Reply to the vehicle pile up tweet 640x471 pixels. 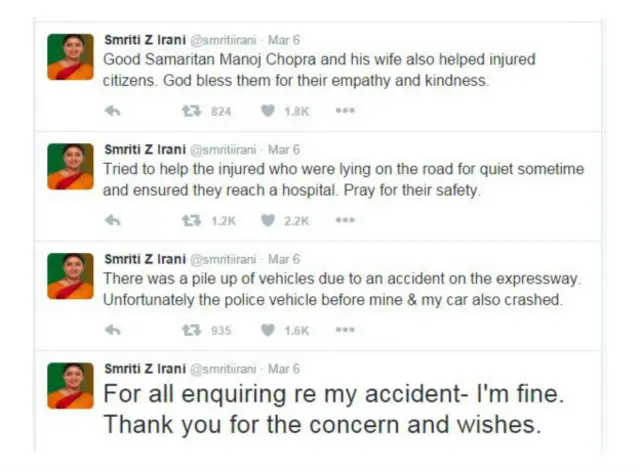click(113, 329)
